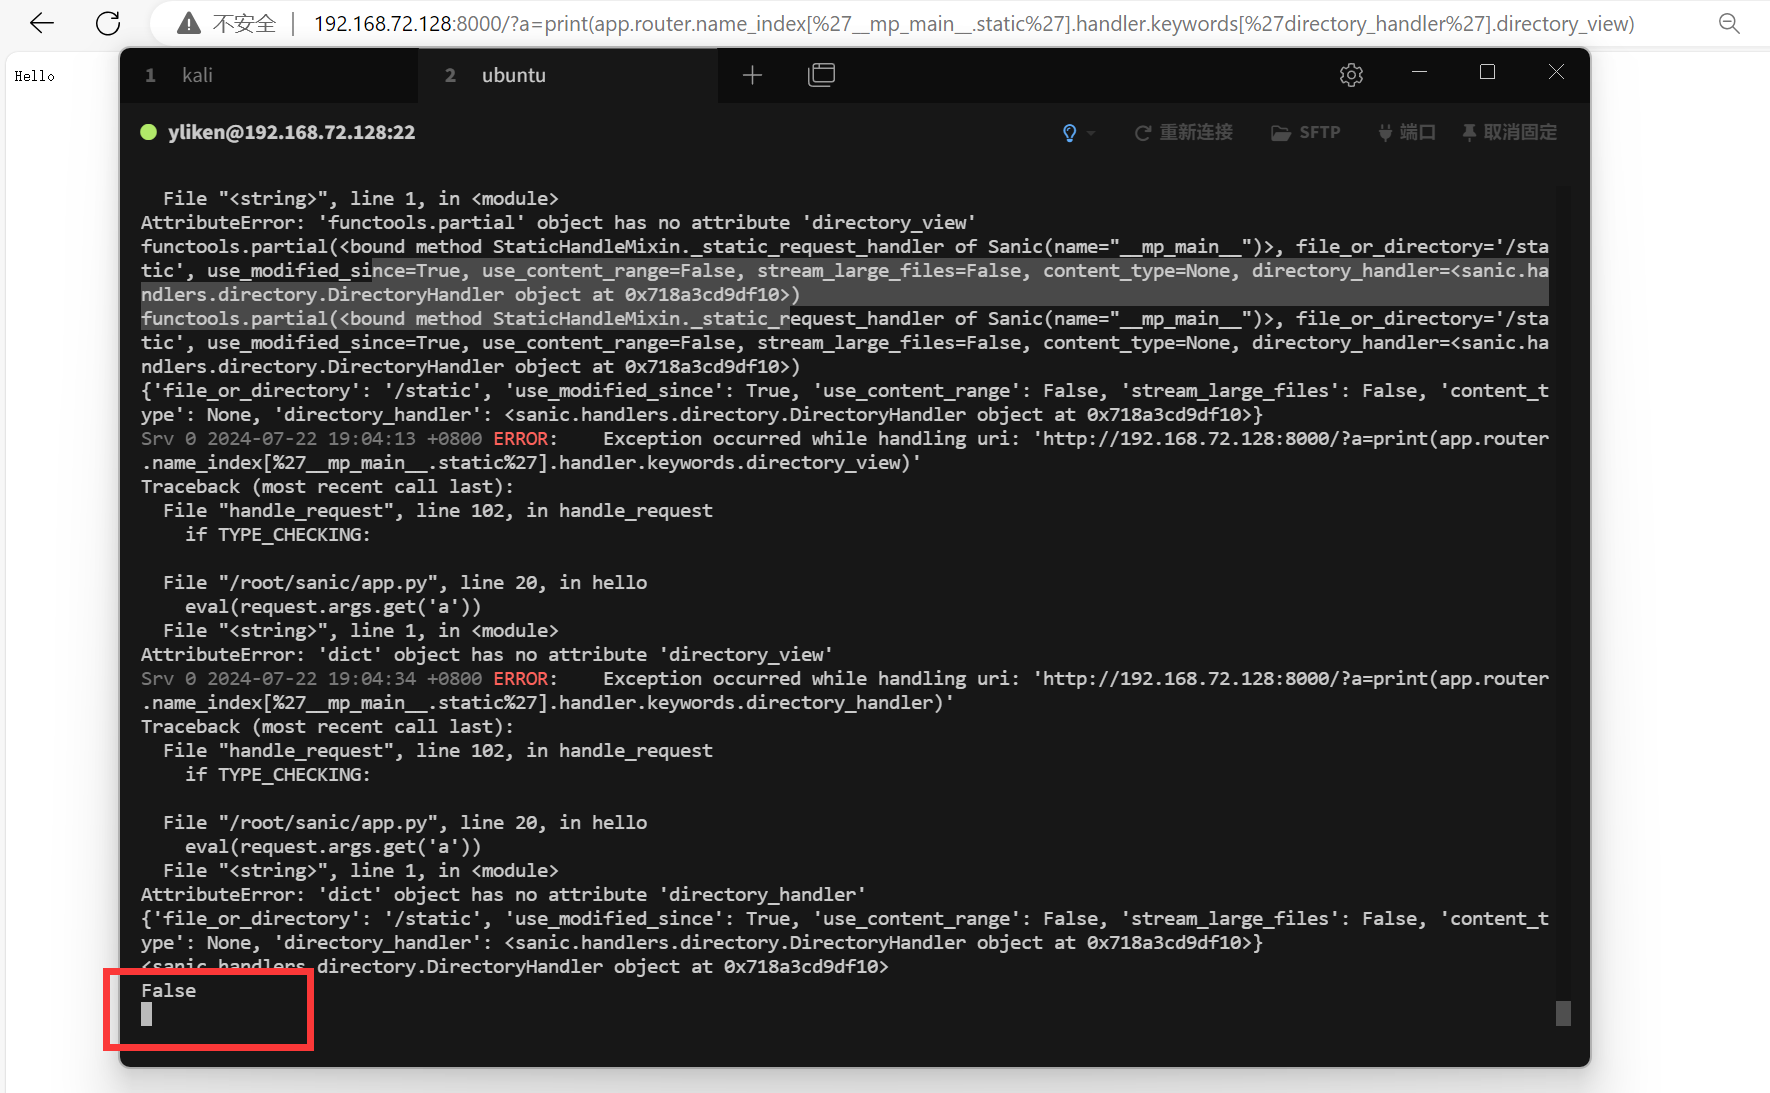Screen dimensions: 1770x1093
Task: Open the zoom magnifier in address bar
Action: pyautogui.click(x=1729, y=23)
